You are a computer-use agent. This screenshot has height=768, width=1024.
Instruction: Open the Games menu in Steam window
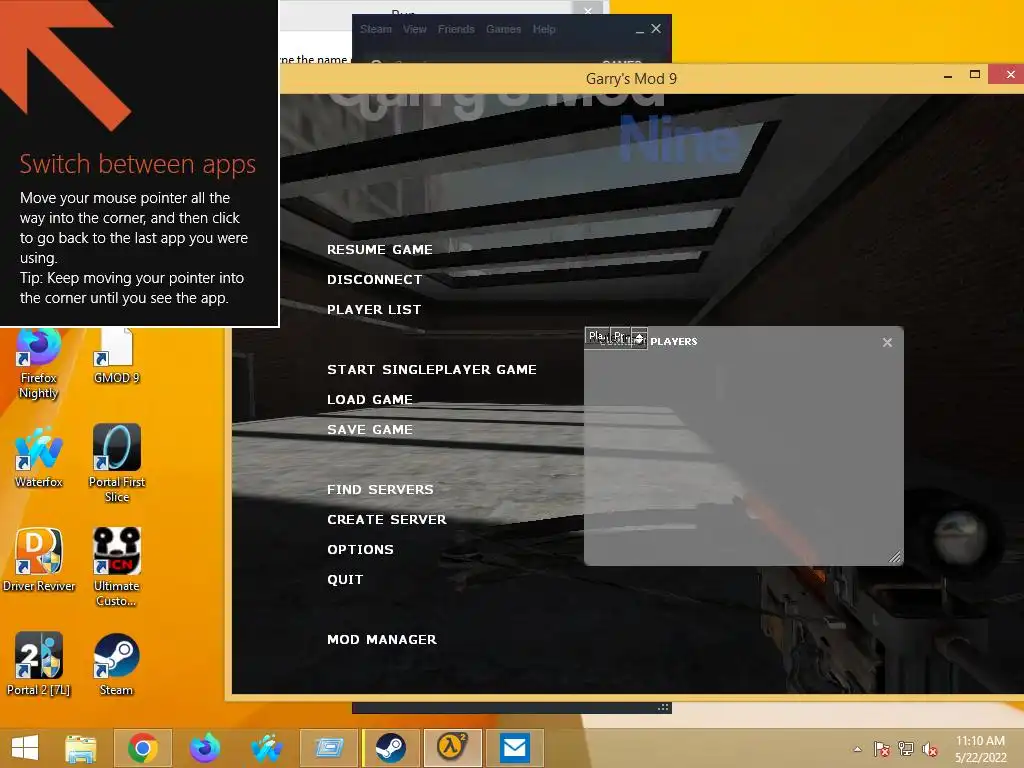click(x=503, y=29)
